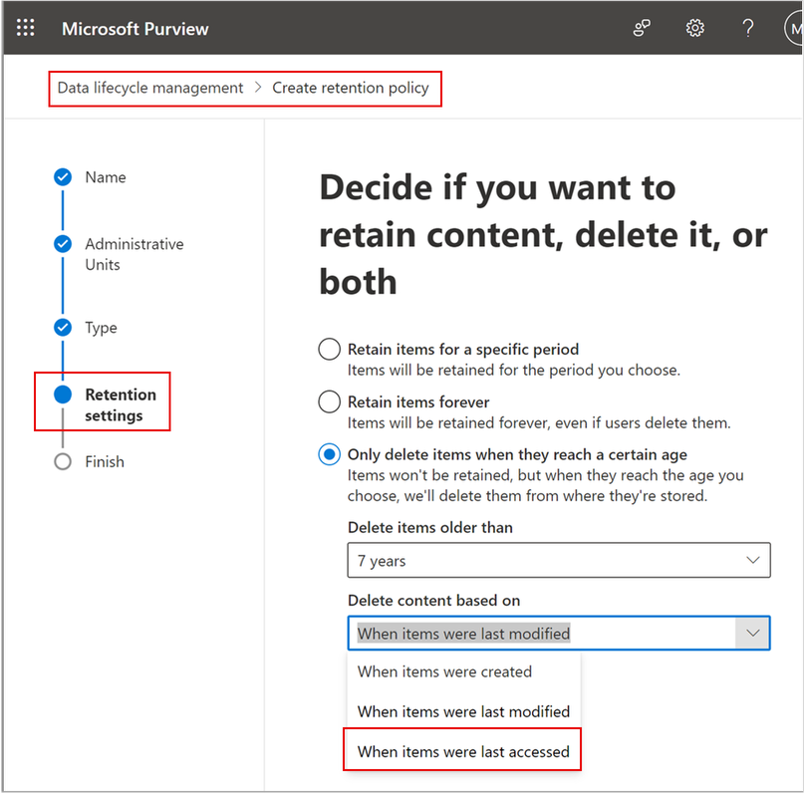The height and width of the screenshot is (793, 804).
Task: Open the help question mark icon
Action: click(748, 28)
